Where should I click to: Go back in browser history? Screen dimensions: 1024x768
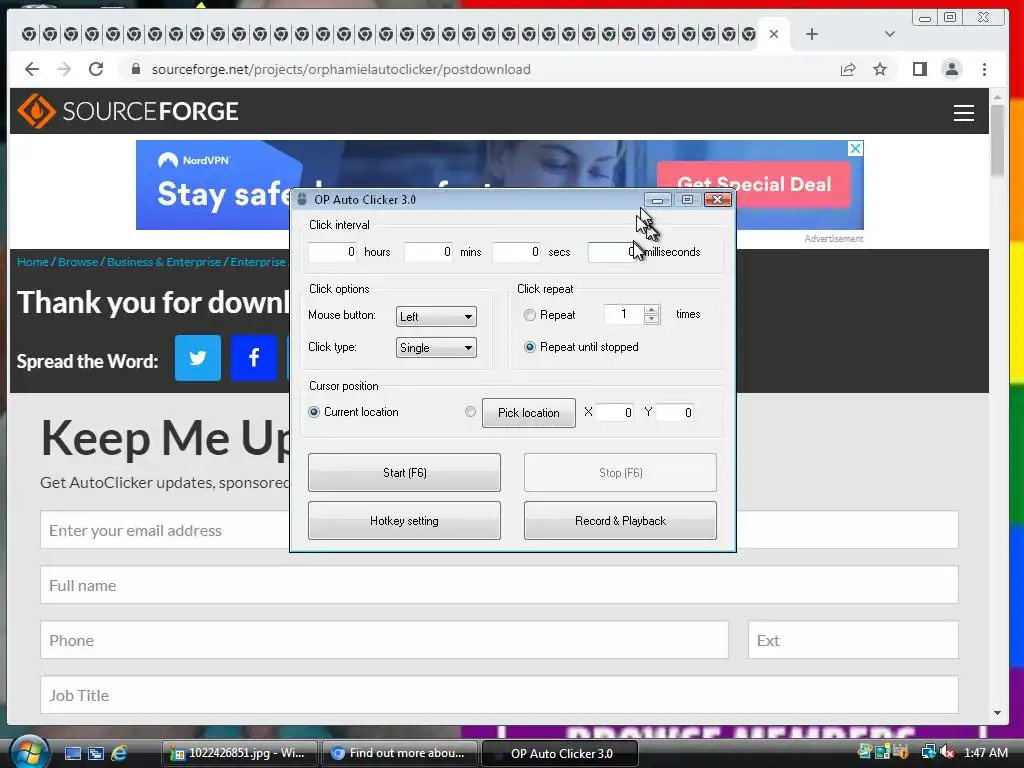point(31,69)
